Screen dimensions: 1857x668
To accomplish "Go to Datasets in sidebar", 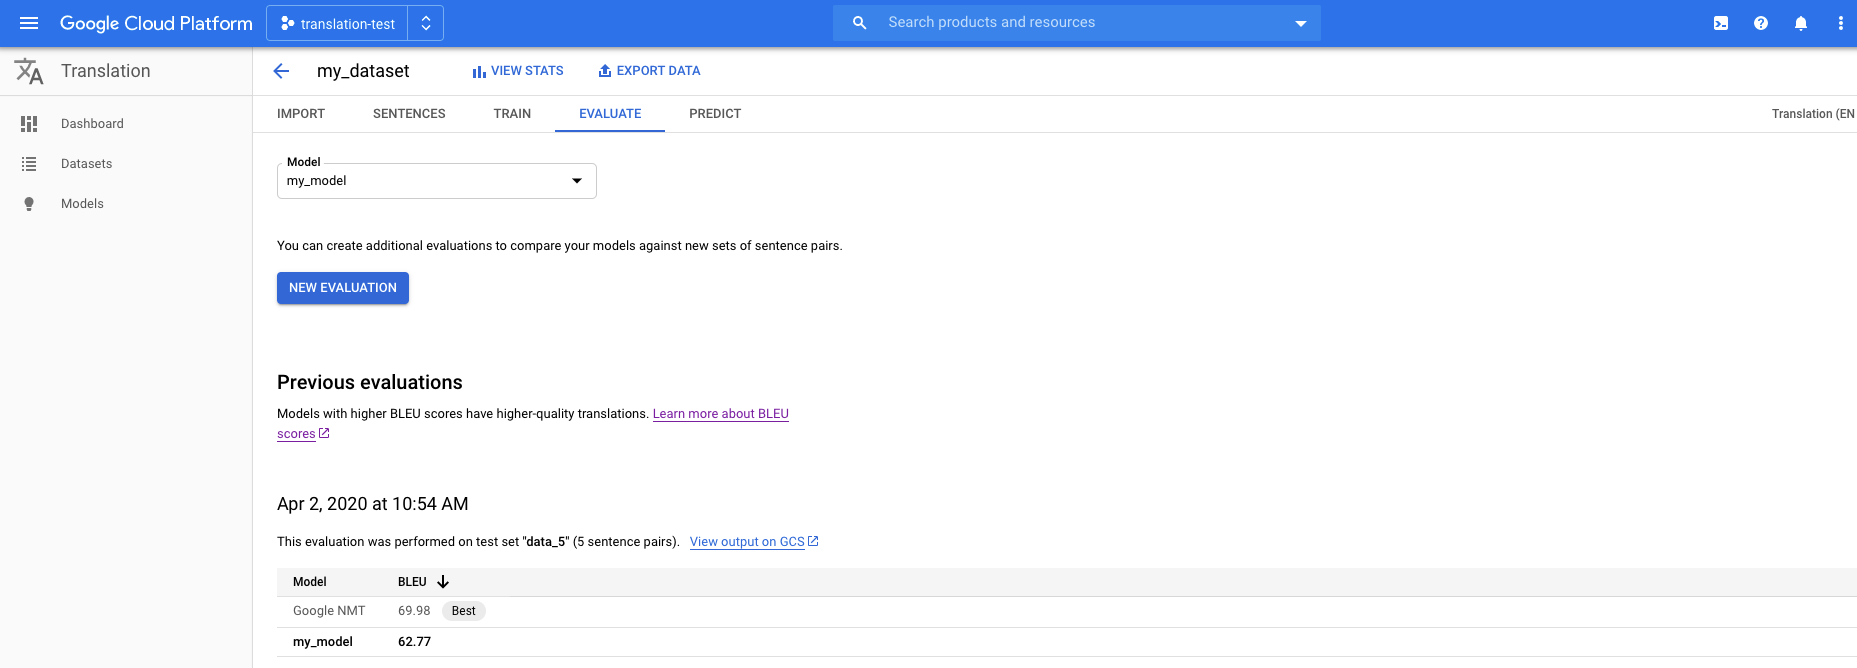I will click(x=86, y=164).
